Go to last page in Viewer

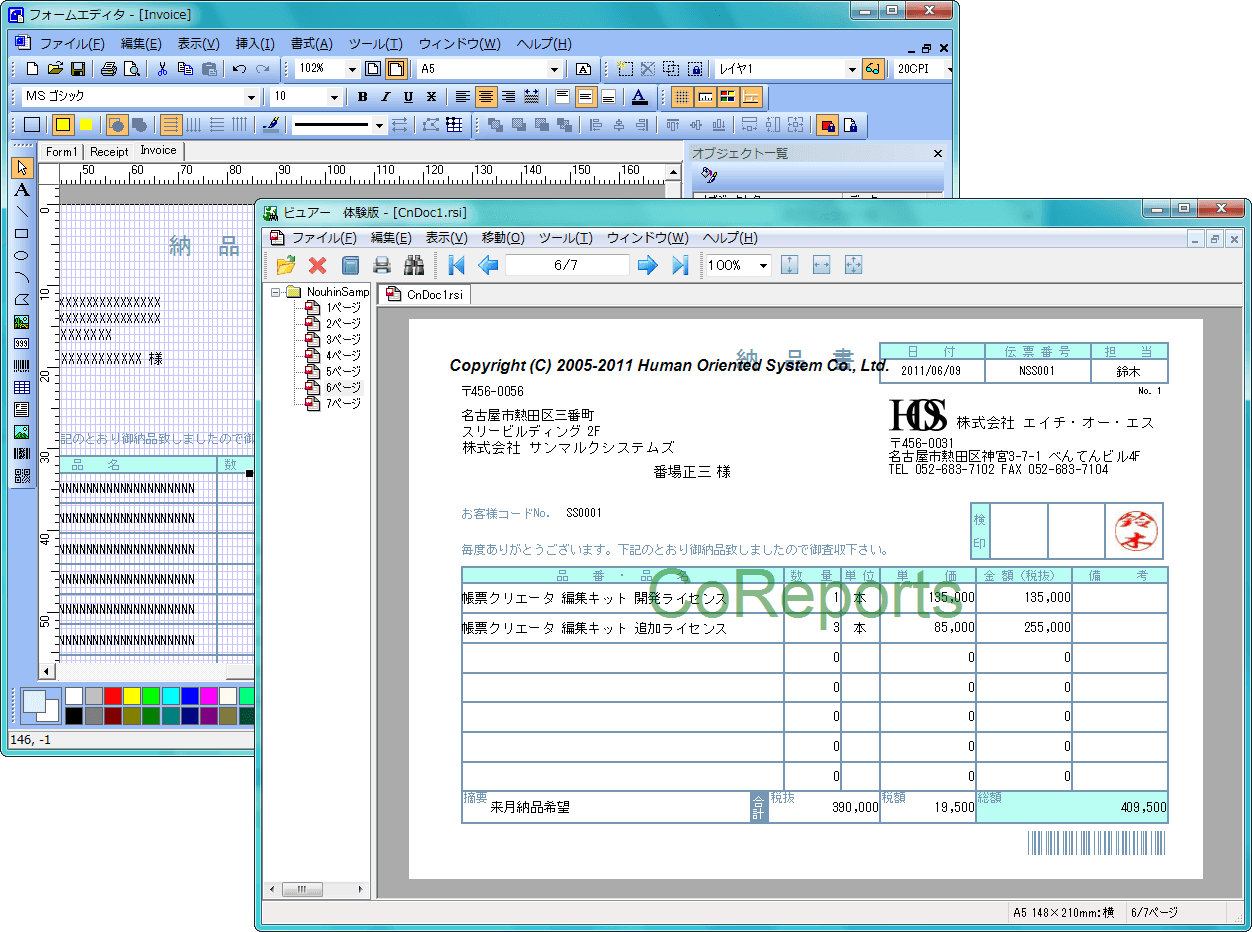click(x=680, y=265)
